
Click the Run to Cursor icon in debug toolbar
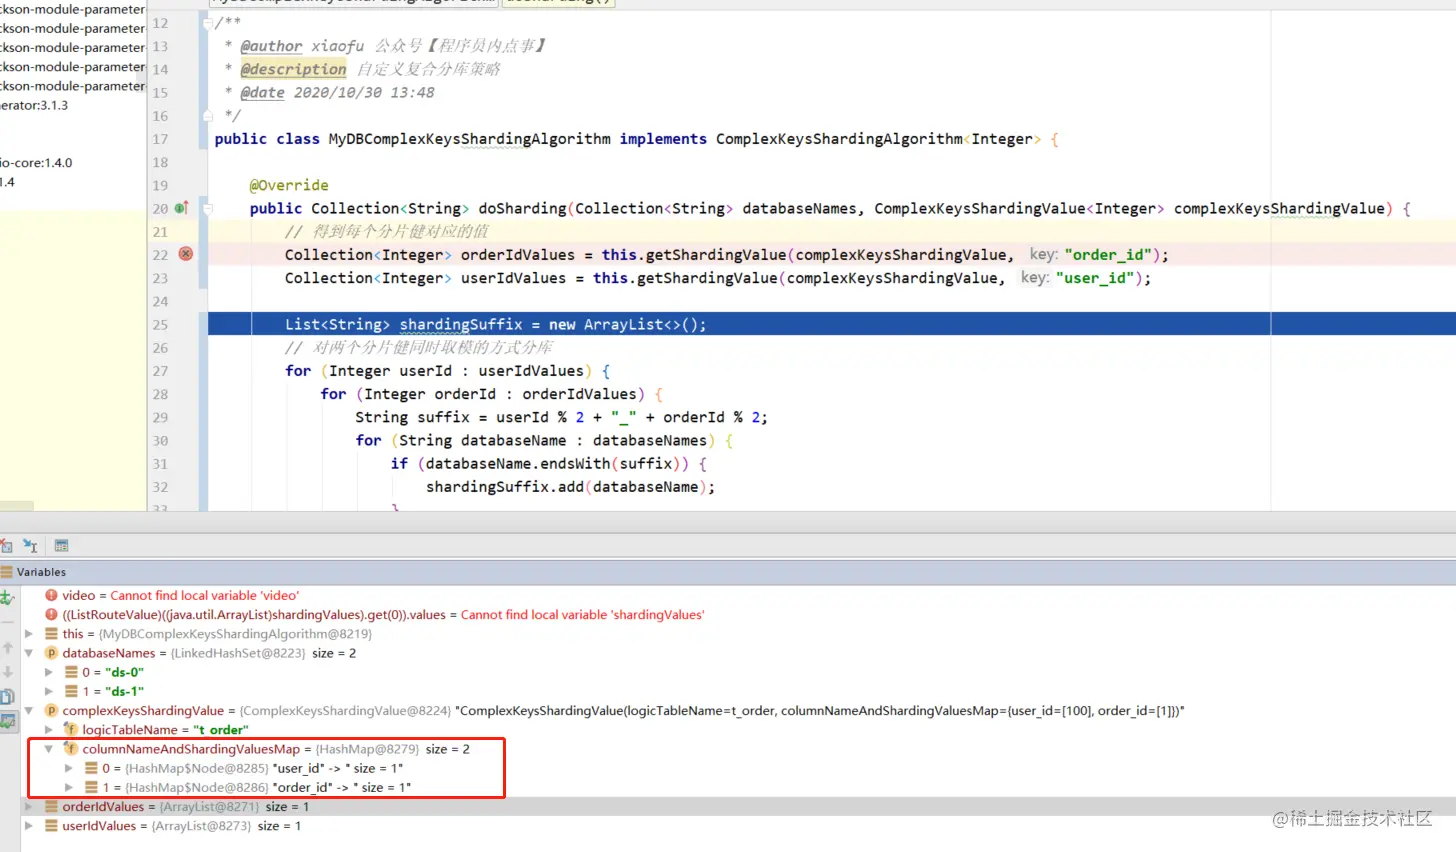pos(30,546)
